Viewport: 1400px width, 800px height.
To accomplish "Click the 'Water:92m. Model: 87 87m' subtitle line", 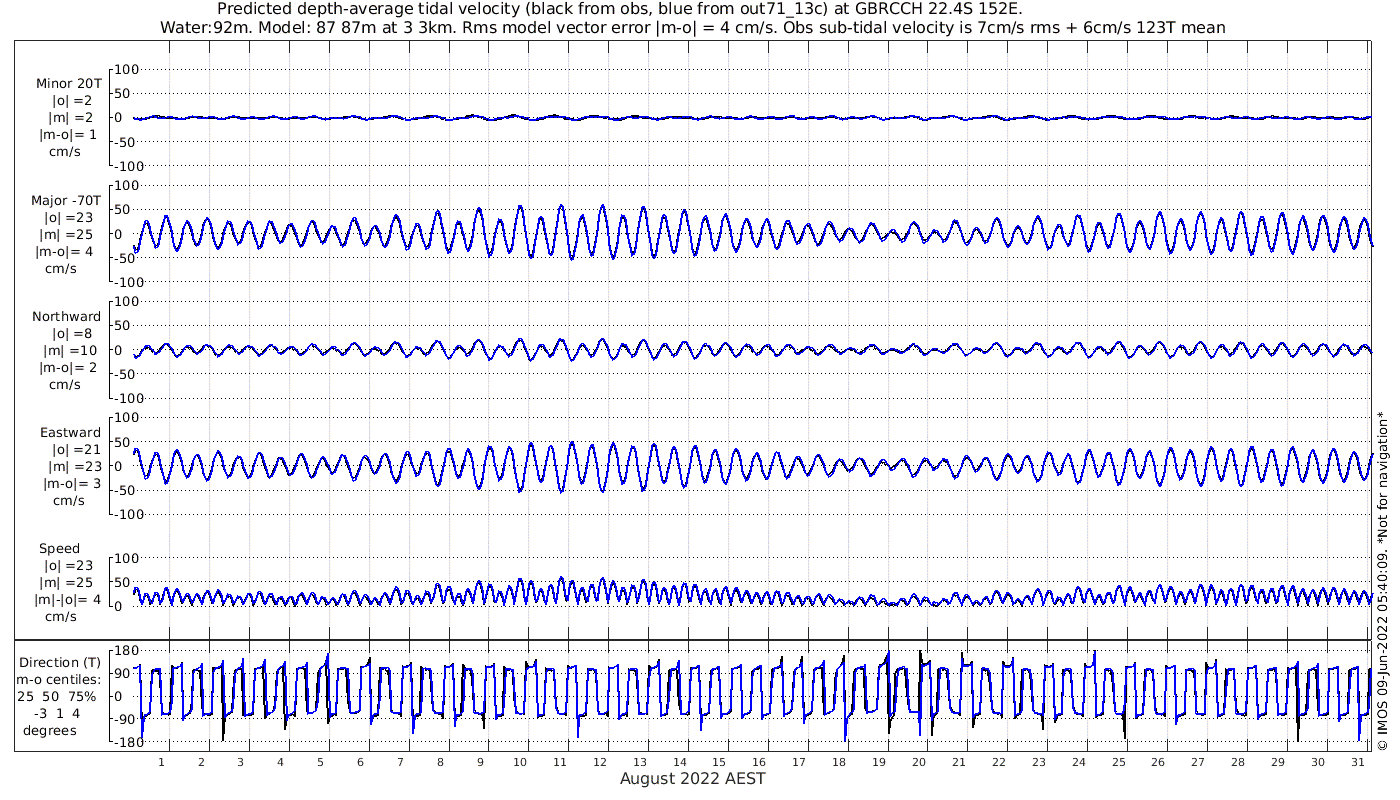I will [693, 27].
